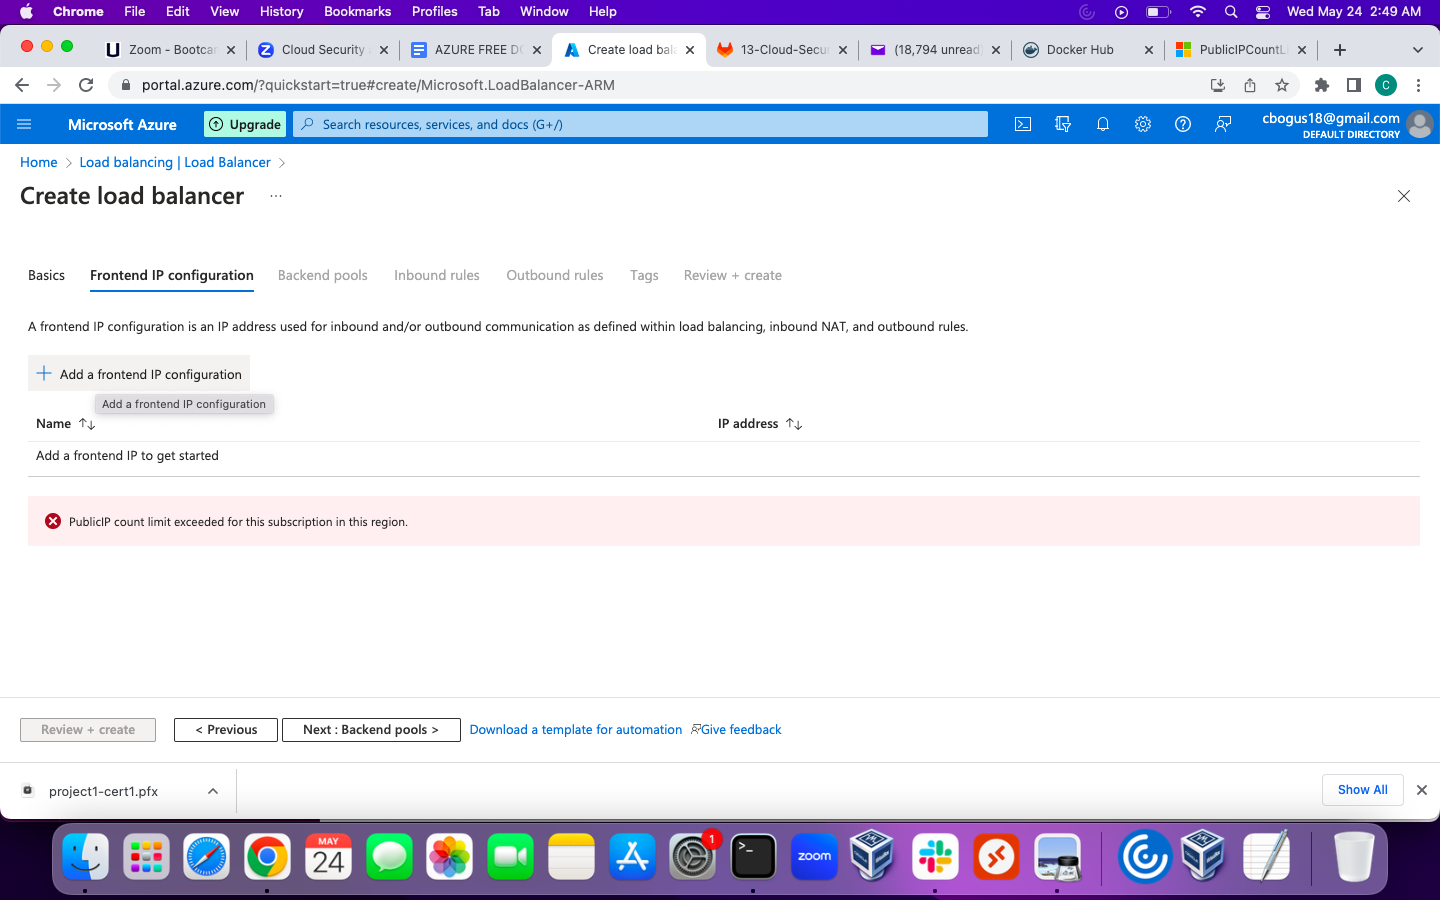Viewport: 1440px width, 900px height.
Task: Open the Review + create tab
Action: click(733, 275)
